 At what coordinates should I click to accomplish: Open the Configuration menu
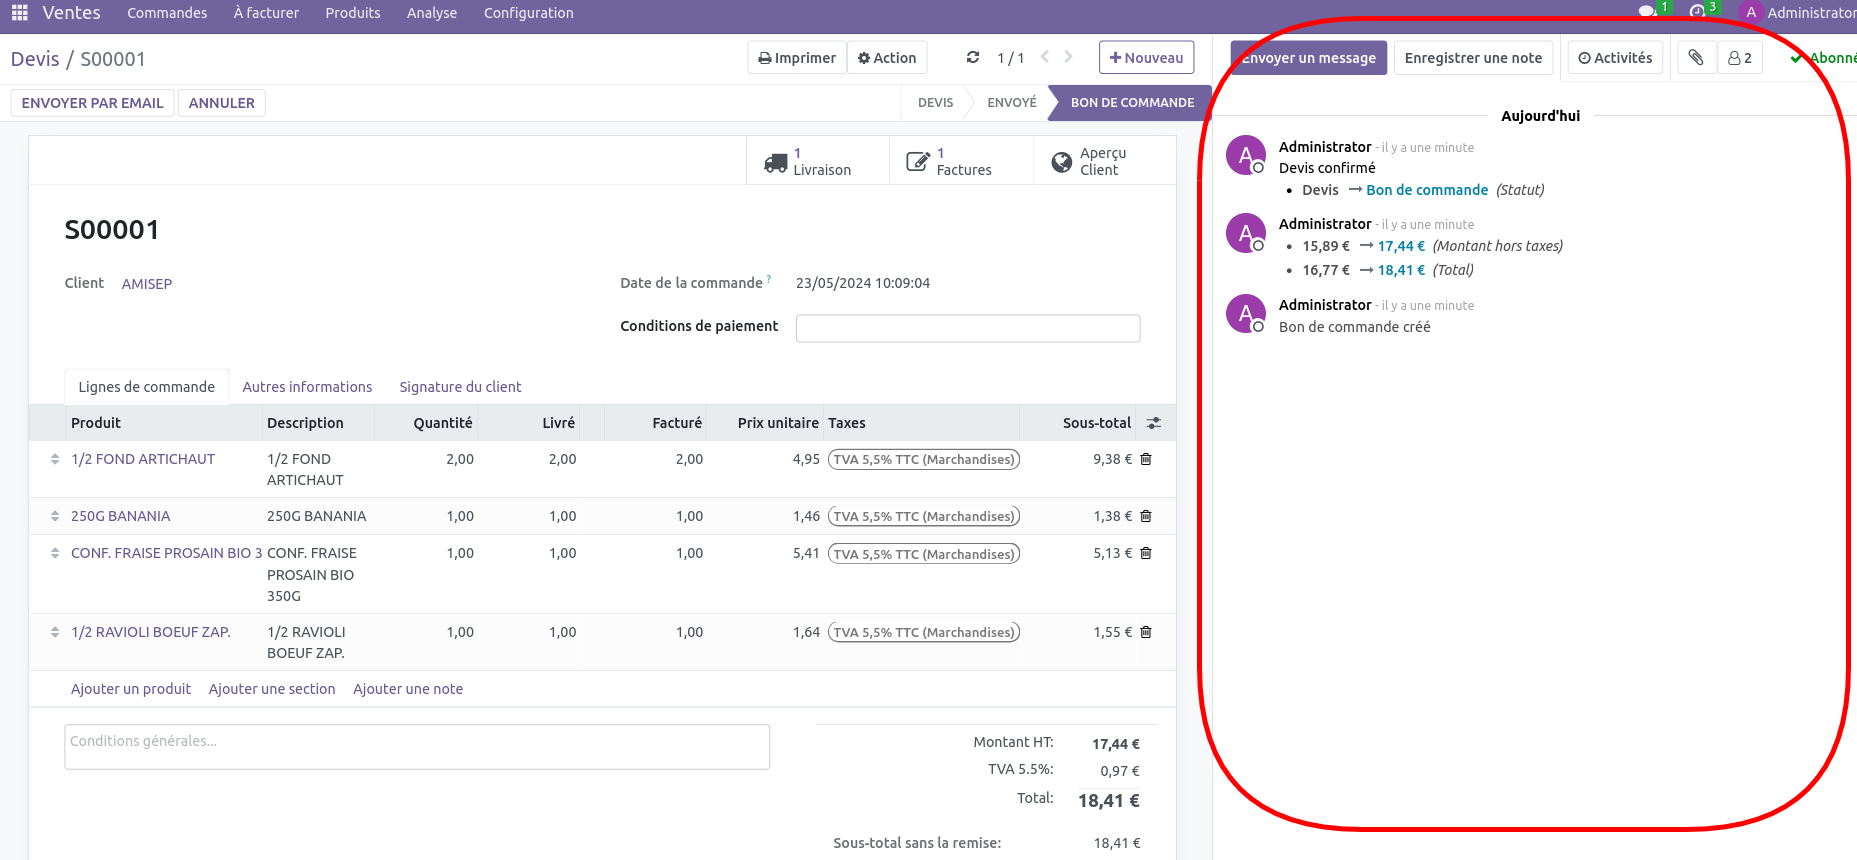tap(529, 13)
